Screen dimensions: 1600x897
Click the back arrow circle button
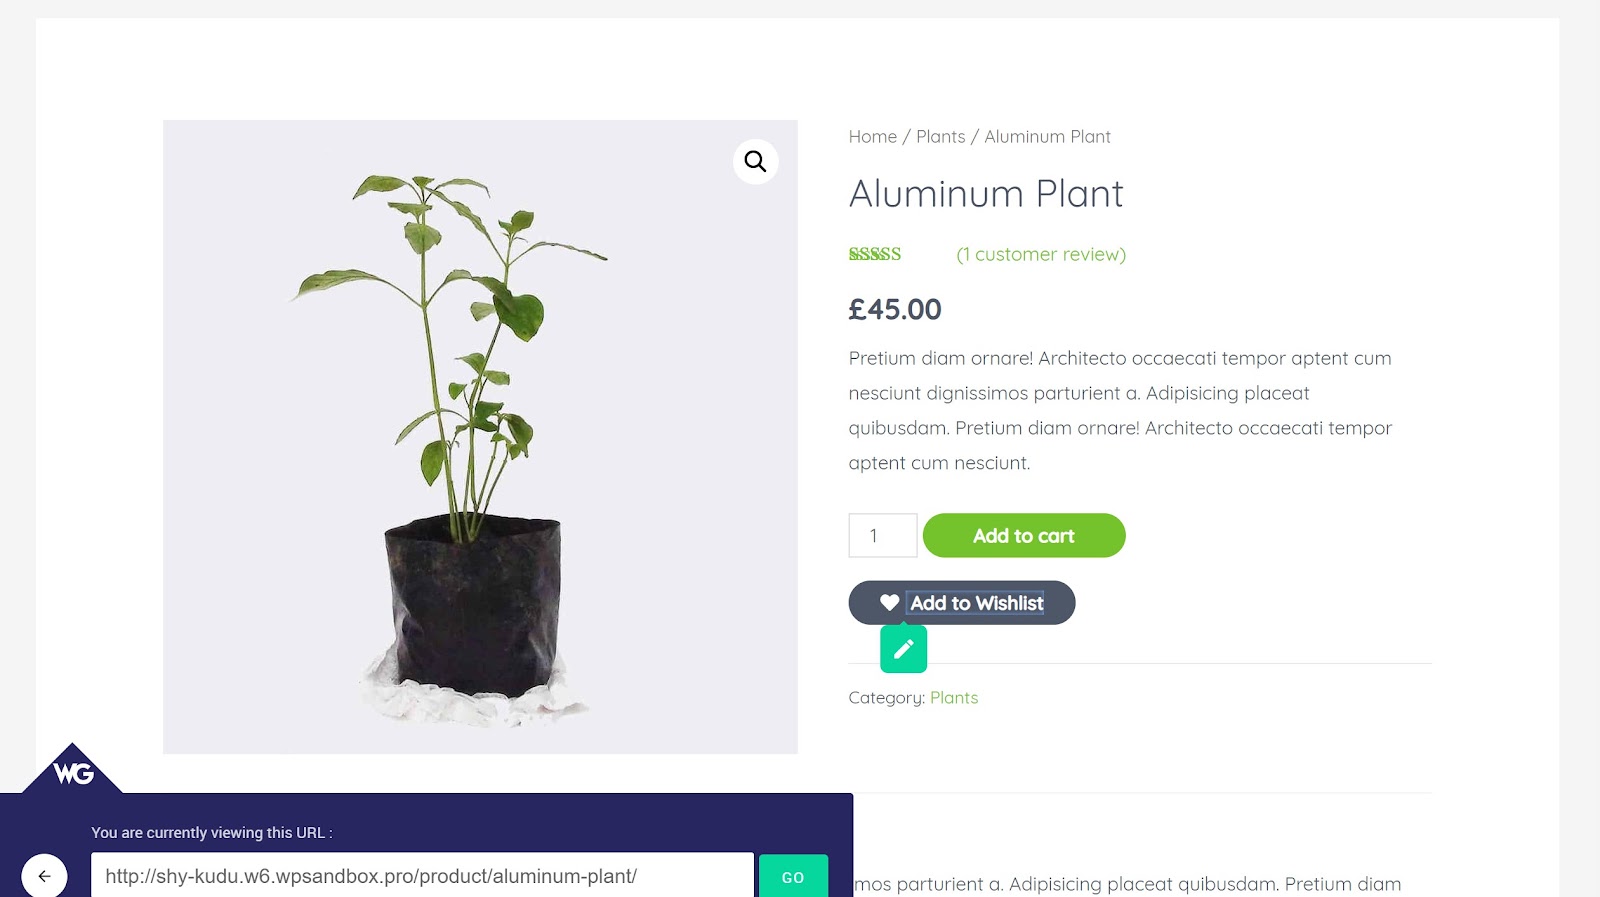click(x=45, y=876)
